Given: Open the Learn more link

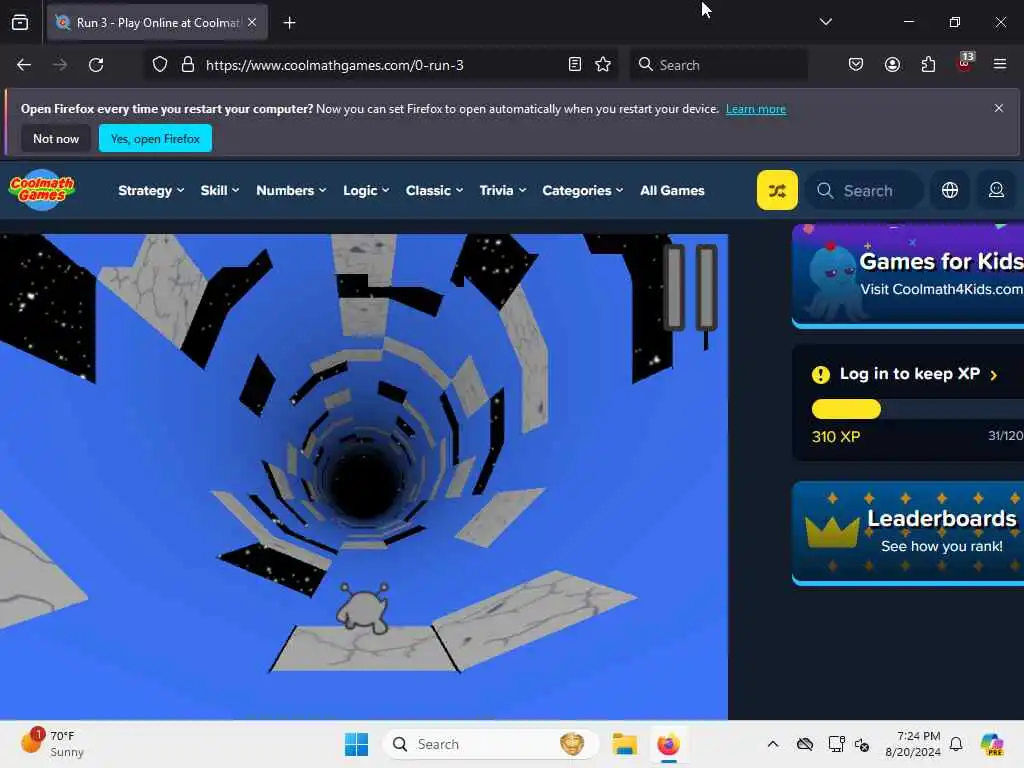Looking at the screenshot, I should (x=756, y=109).
